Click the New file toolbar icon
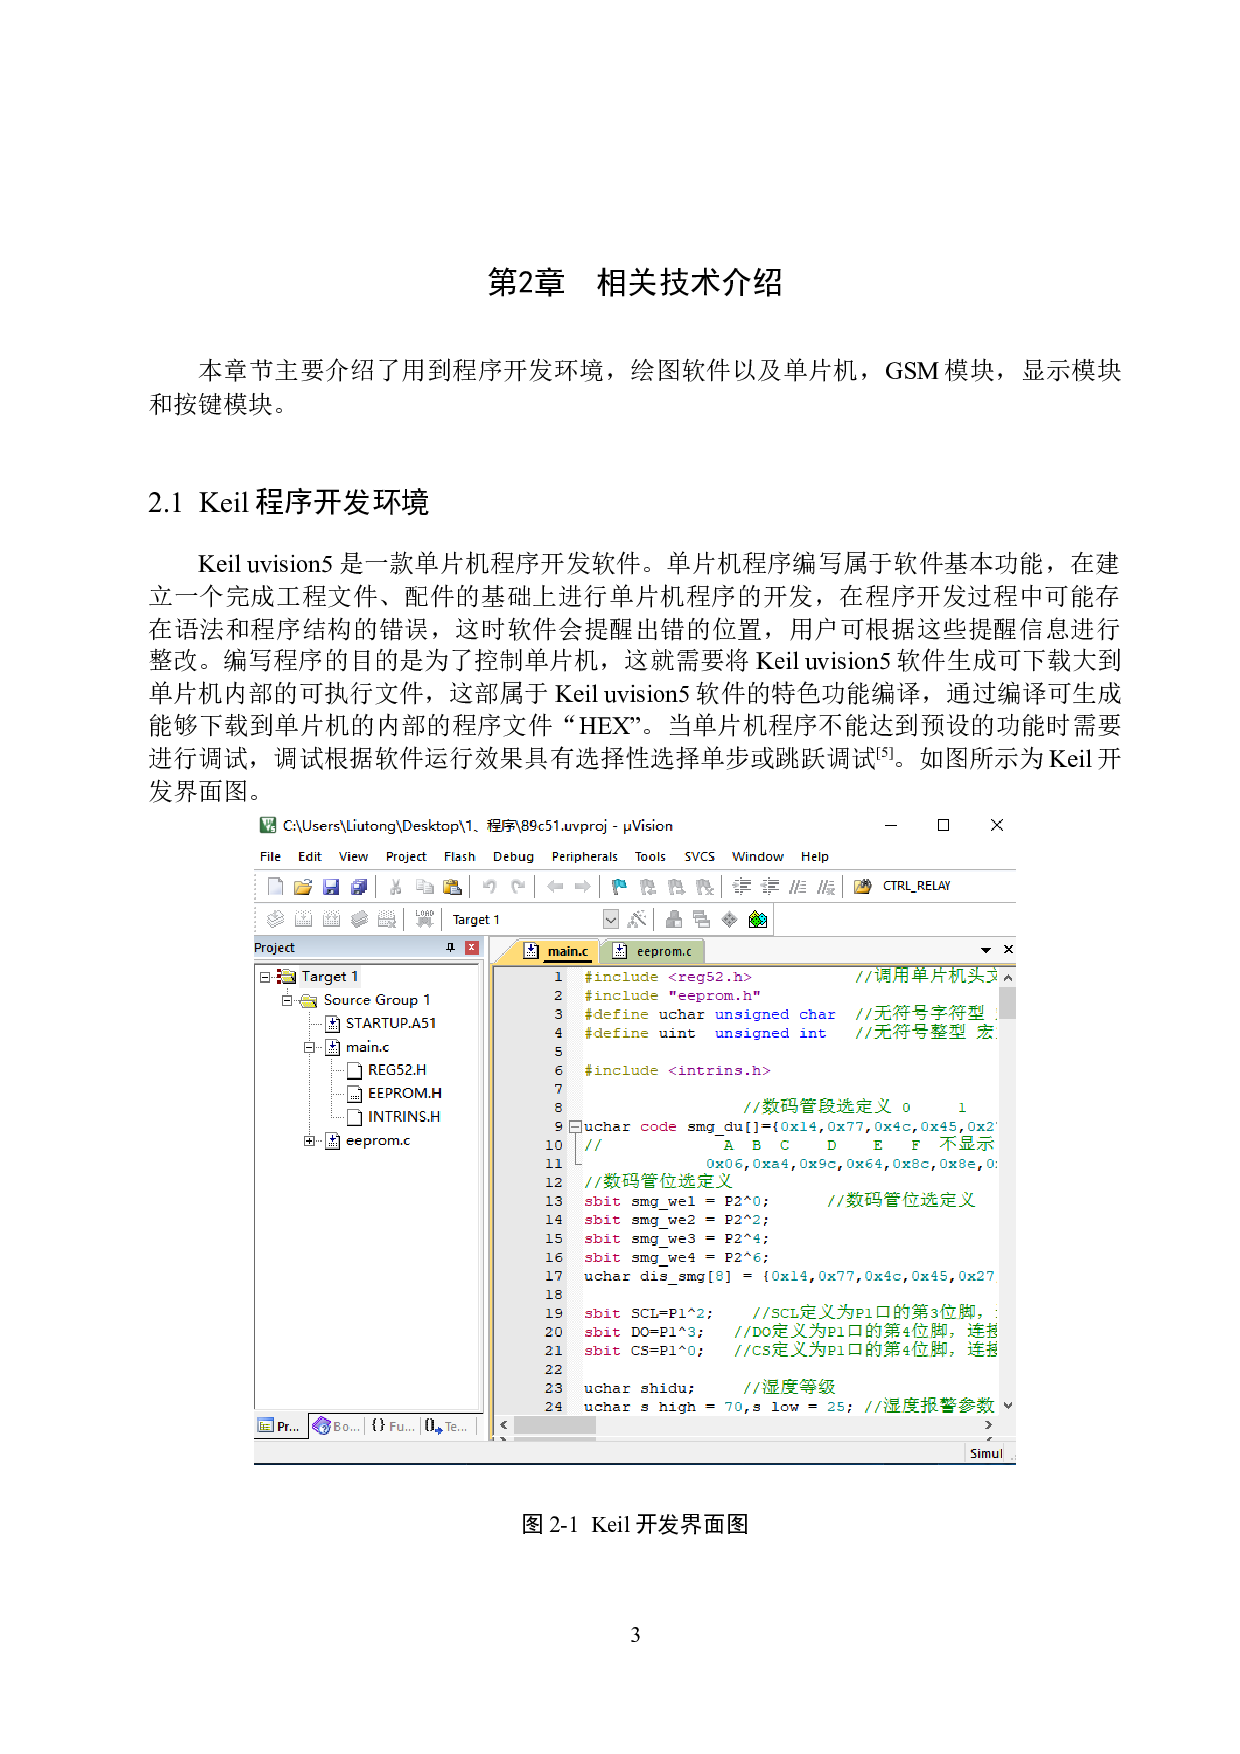 275,887
